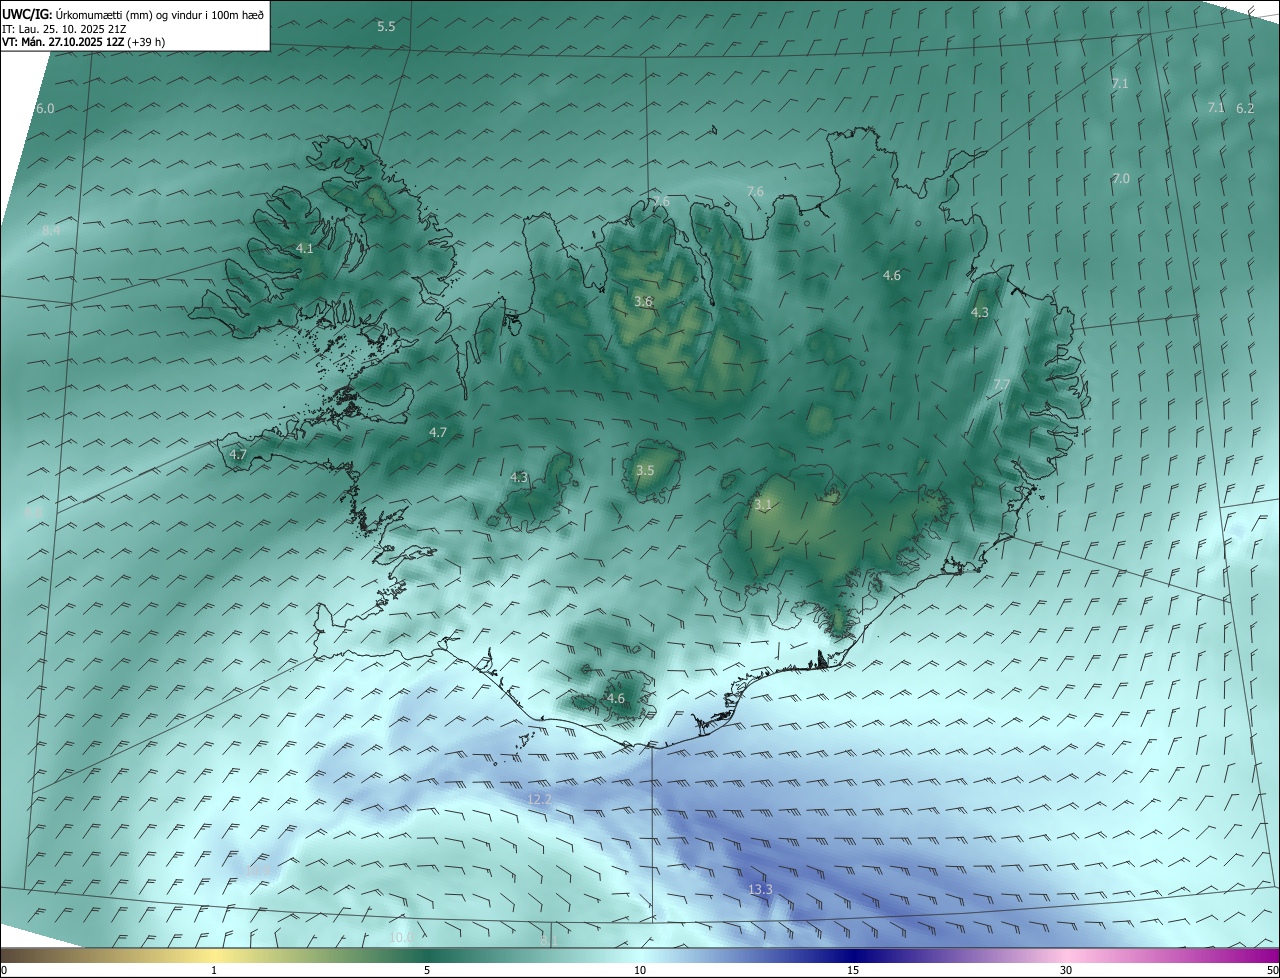Click the colour scale tick labelled 0

pyautogui.click(x=4, y=970)
